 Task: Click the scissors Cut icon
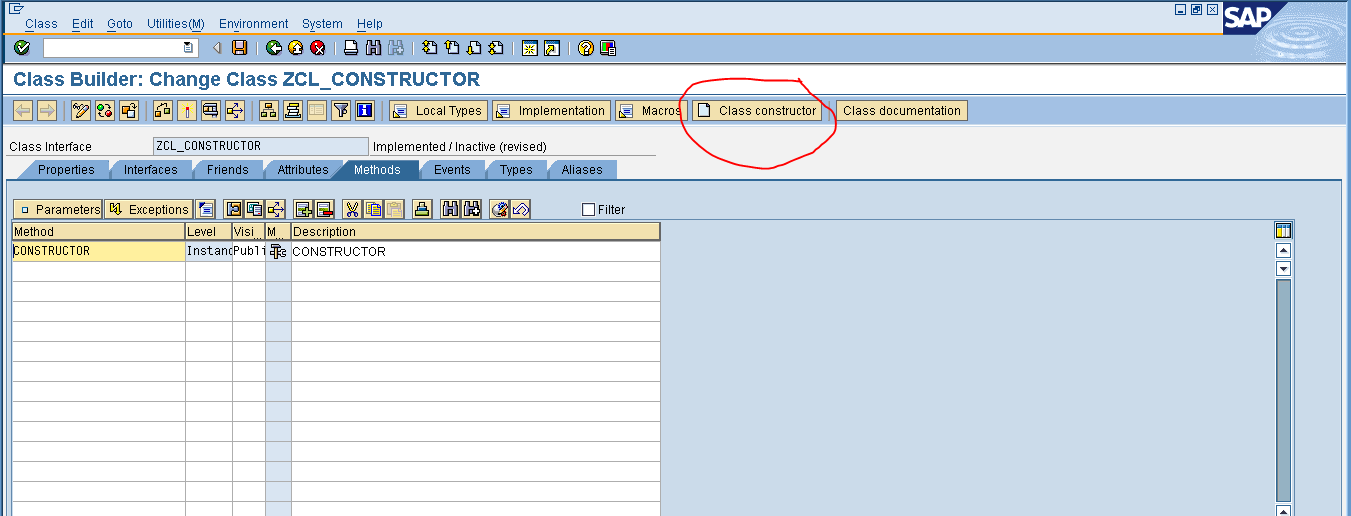click(x=352, y=209)
